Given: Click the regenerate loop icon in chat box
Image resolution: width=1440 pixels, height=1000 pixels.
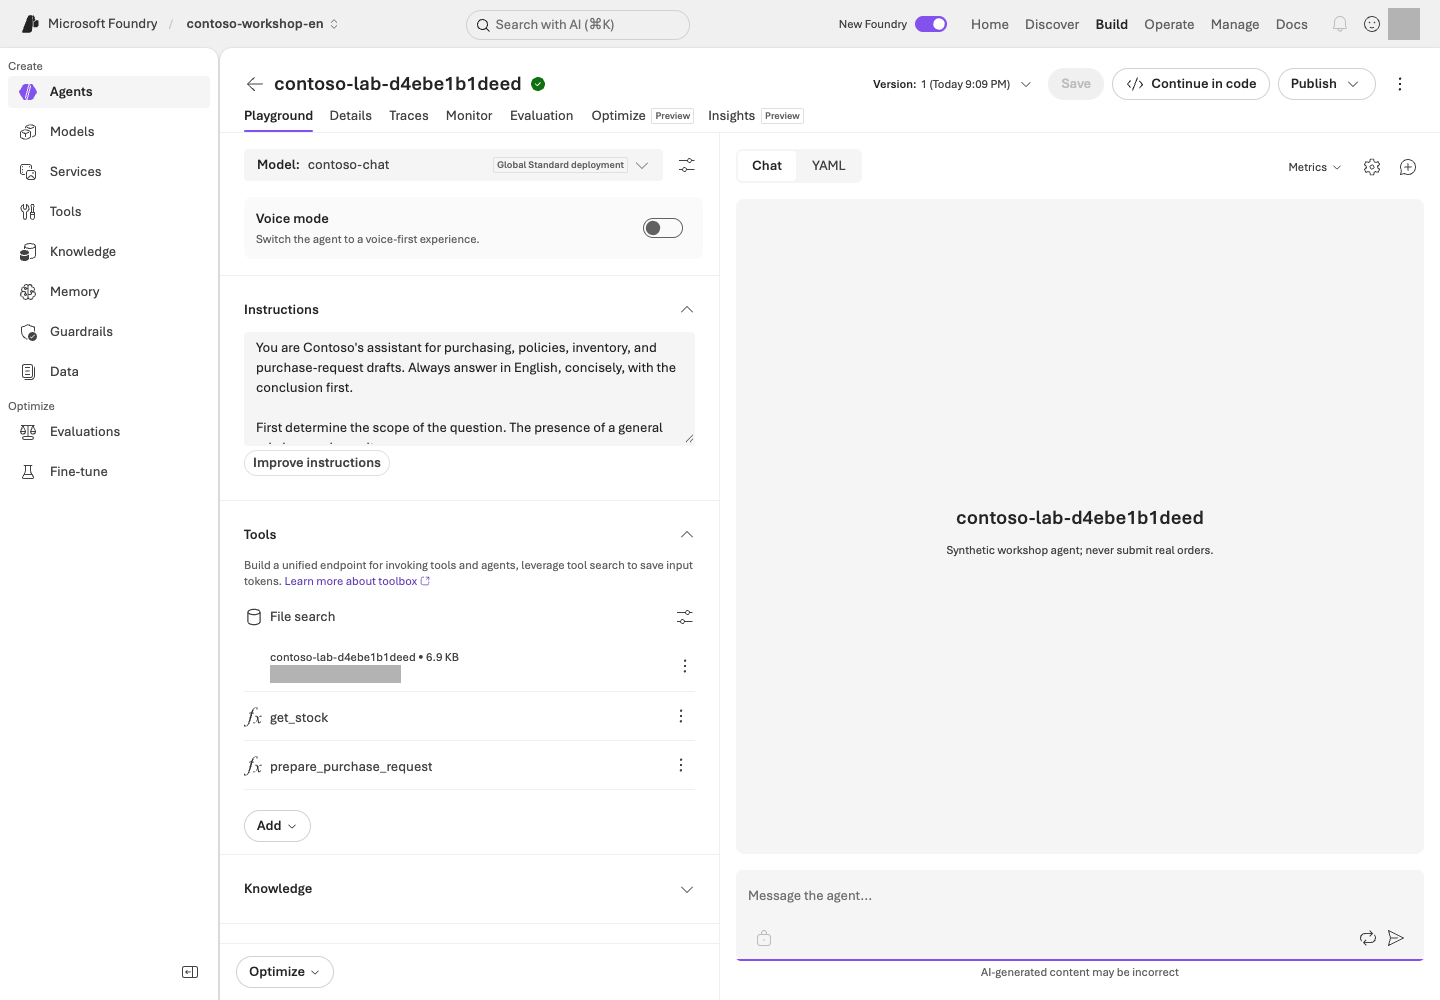Looking at the screenshot, I should (1368, 938).
